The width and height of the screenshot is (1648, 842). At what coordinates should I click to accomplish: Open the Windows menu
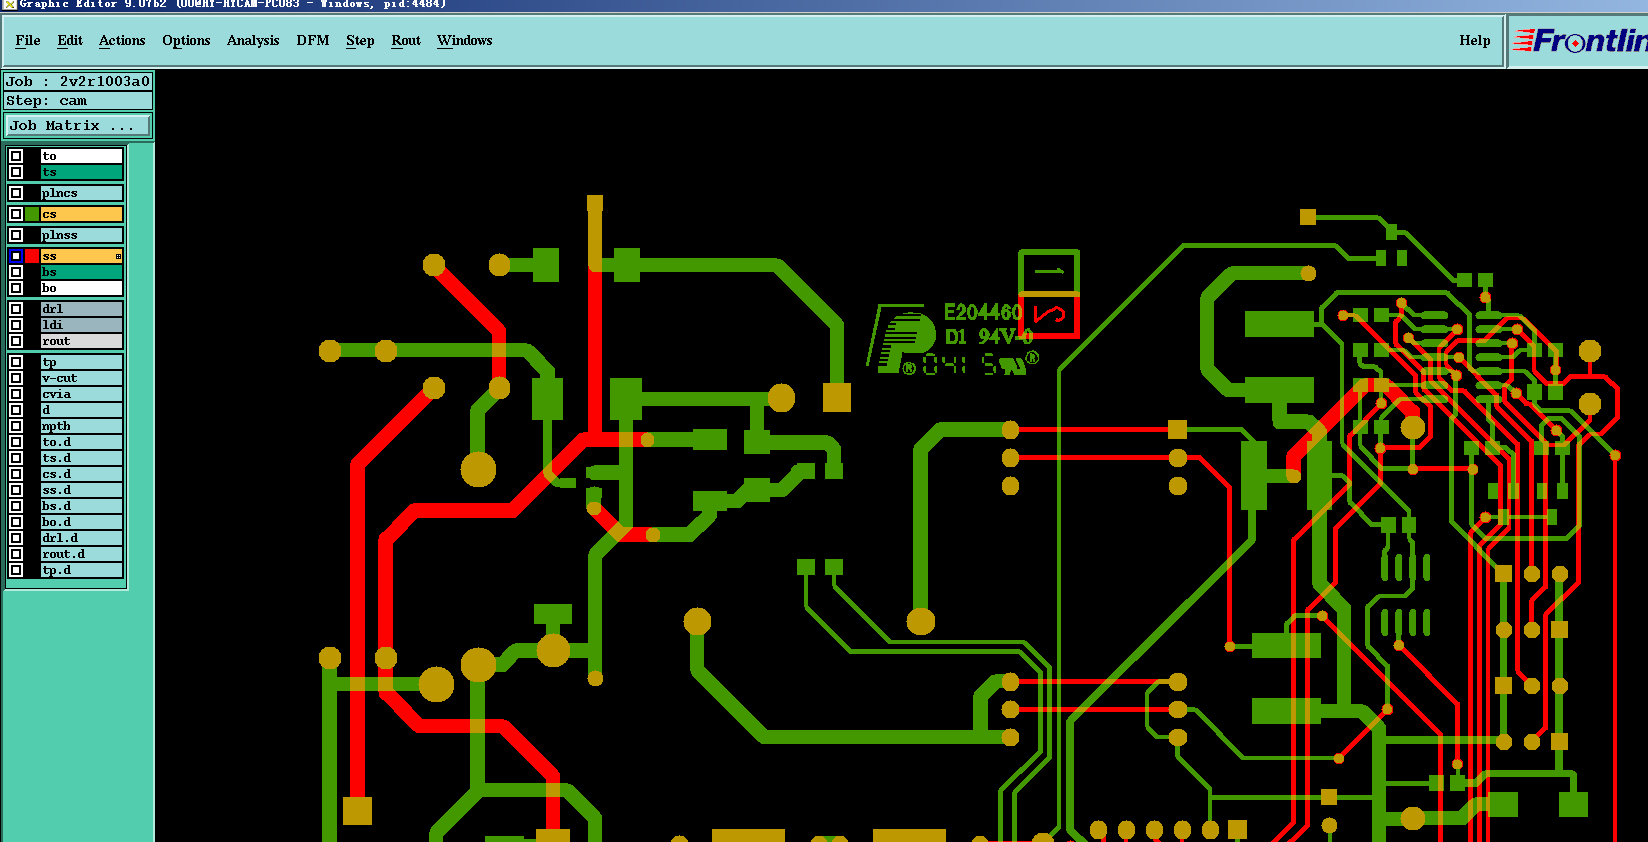point(465,40)
